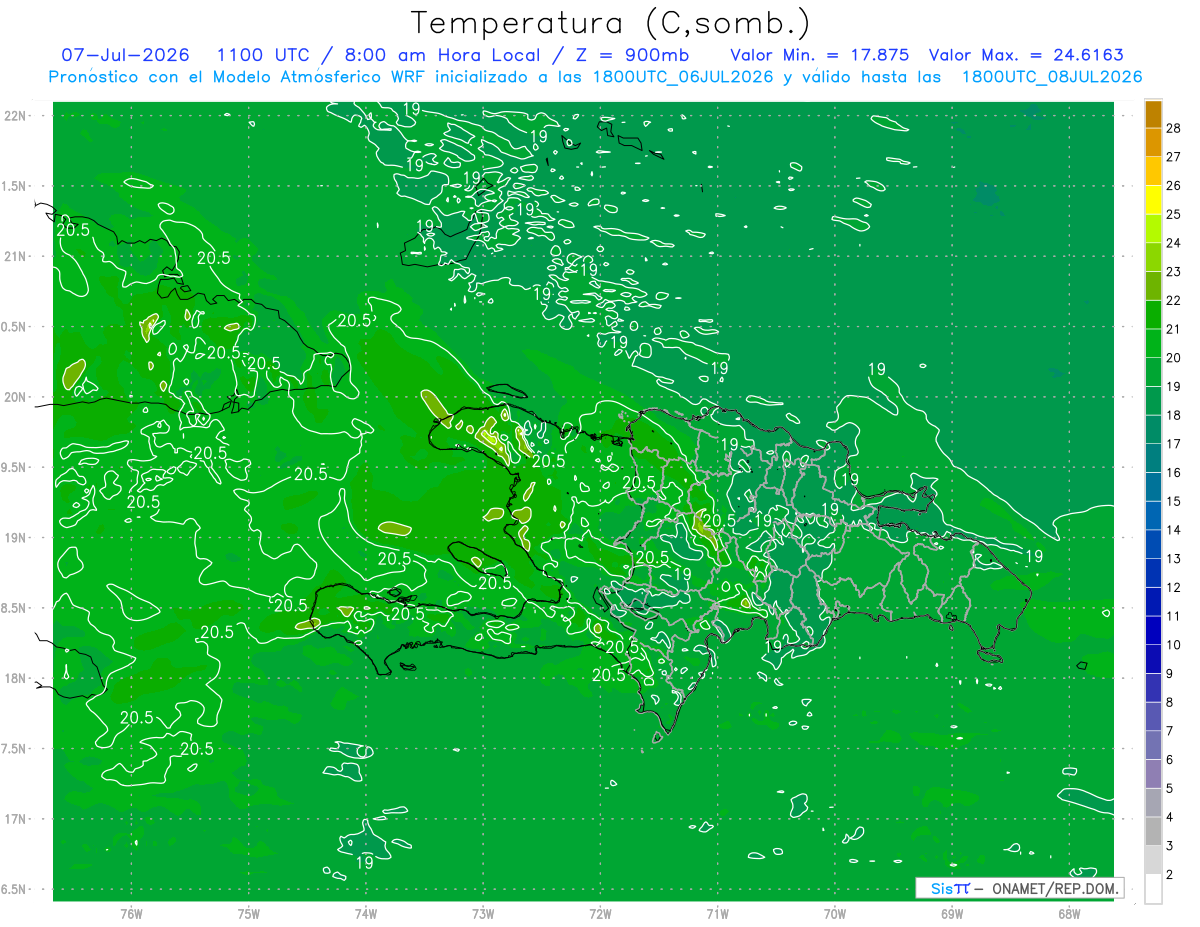Click the '19N' latitude axis label
The width and height of the screenshot is (1200, 927).
click(14, 537)
